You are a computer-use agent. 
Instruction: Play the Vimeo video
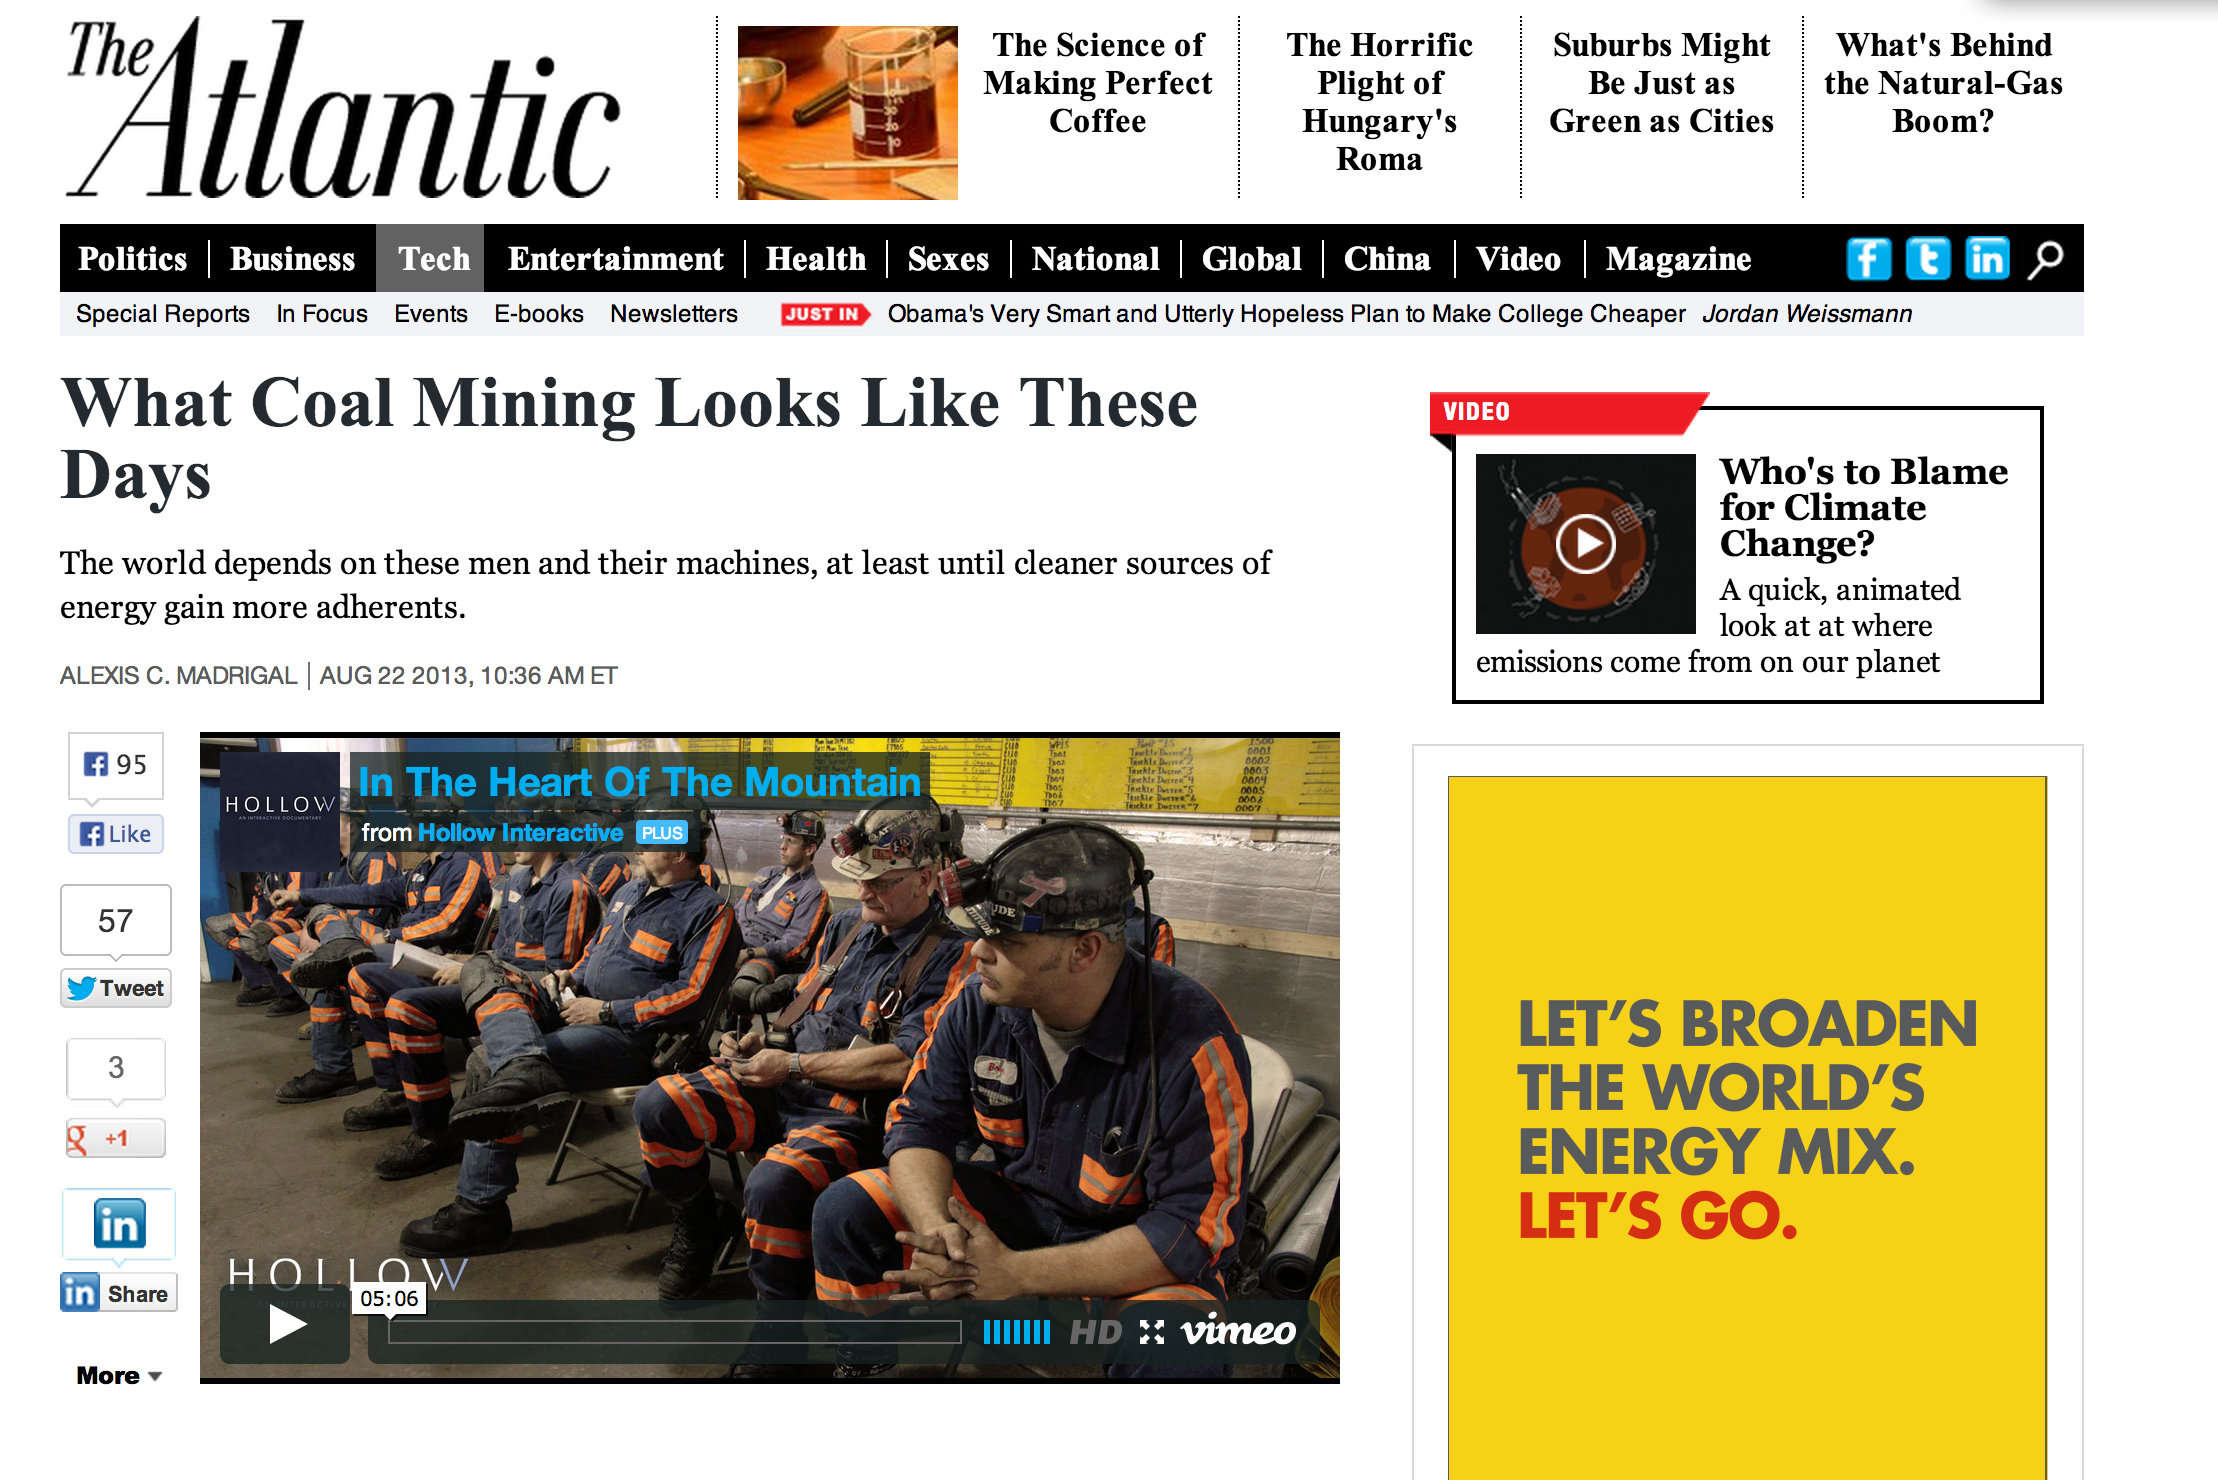[x=285, y=1326]
